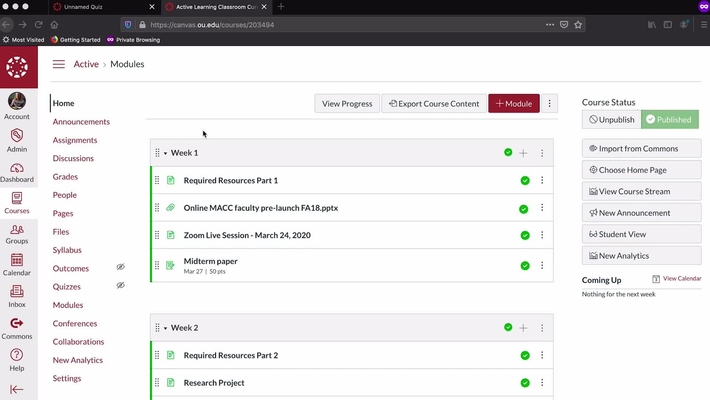Open Announcements in course navigation

pyautogui.click(x=81, y=122)
